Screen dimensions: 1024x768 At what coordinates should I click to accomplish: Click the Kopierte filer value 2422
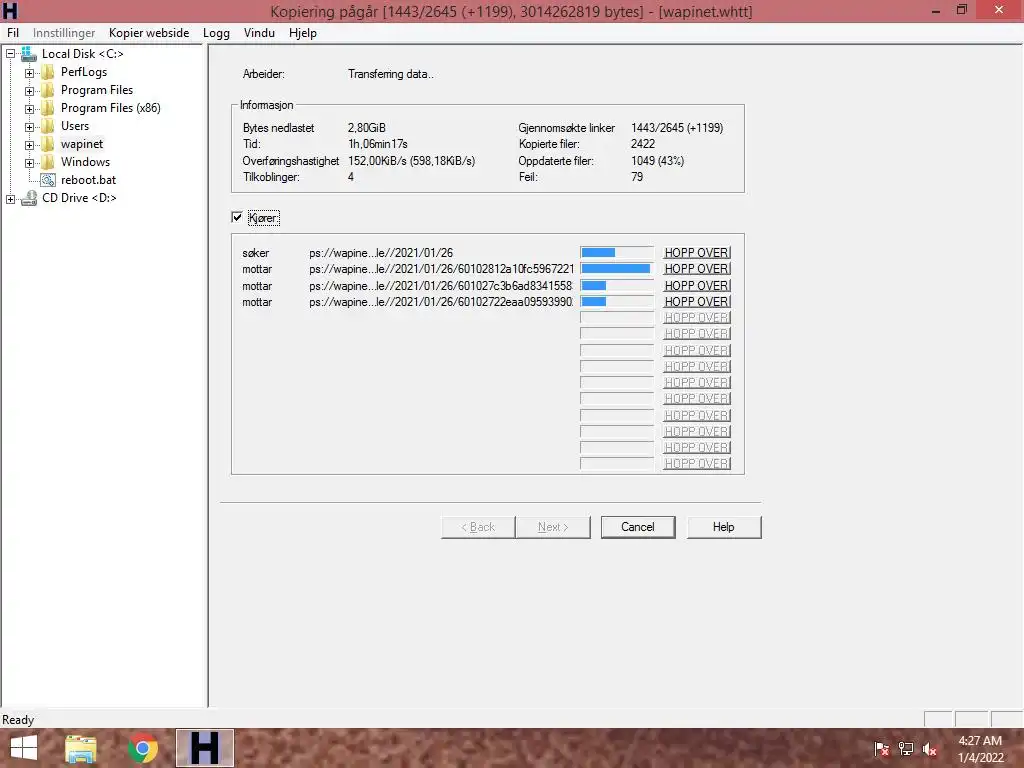click(x=643, y=144)
